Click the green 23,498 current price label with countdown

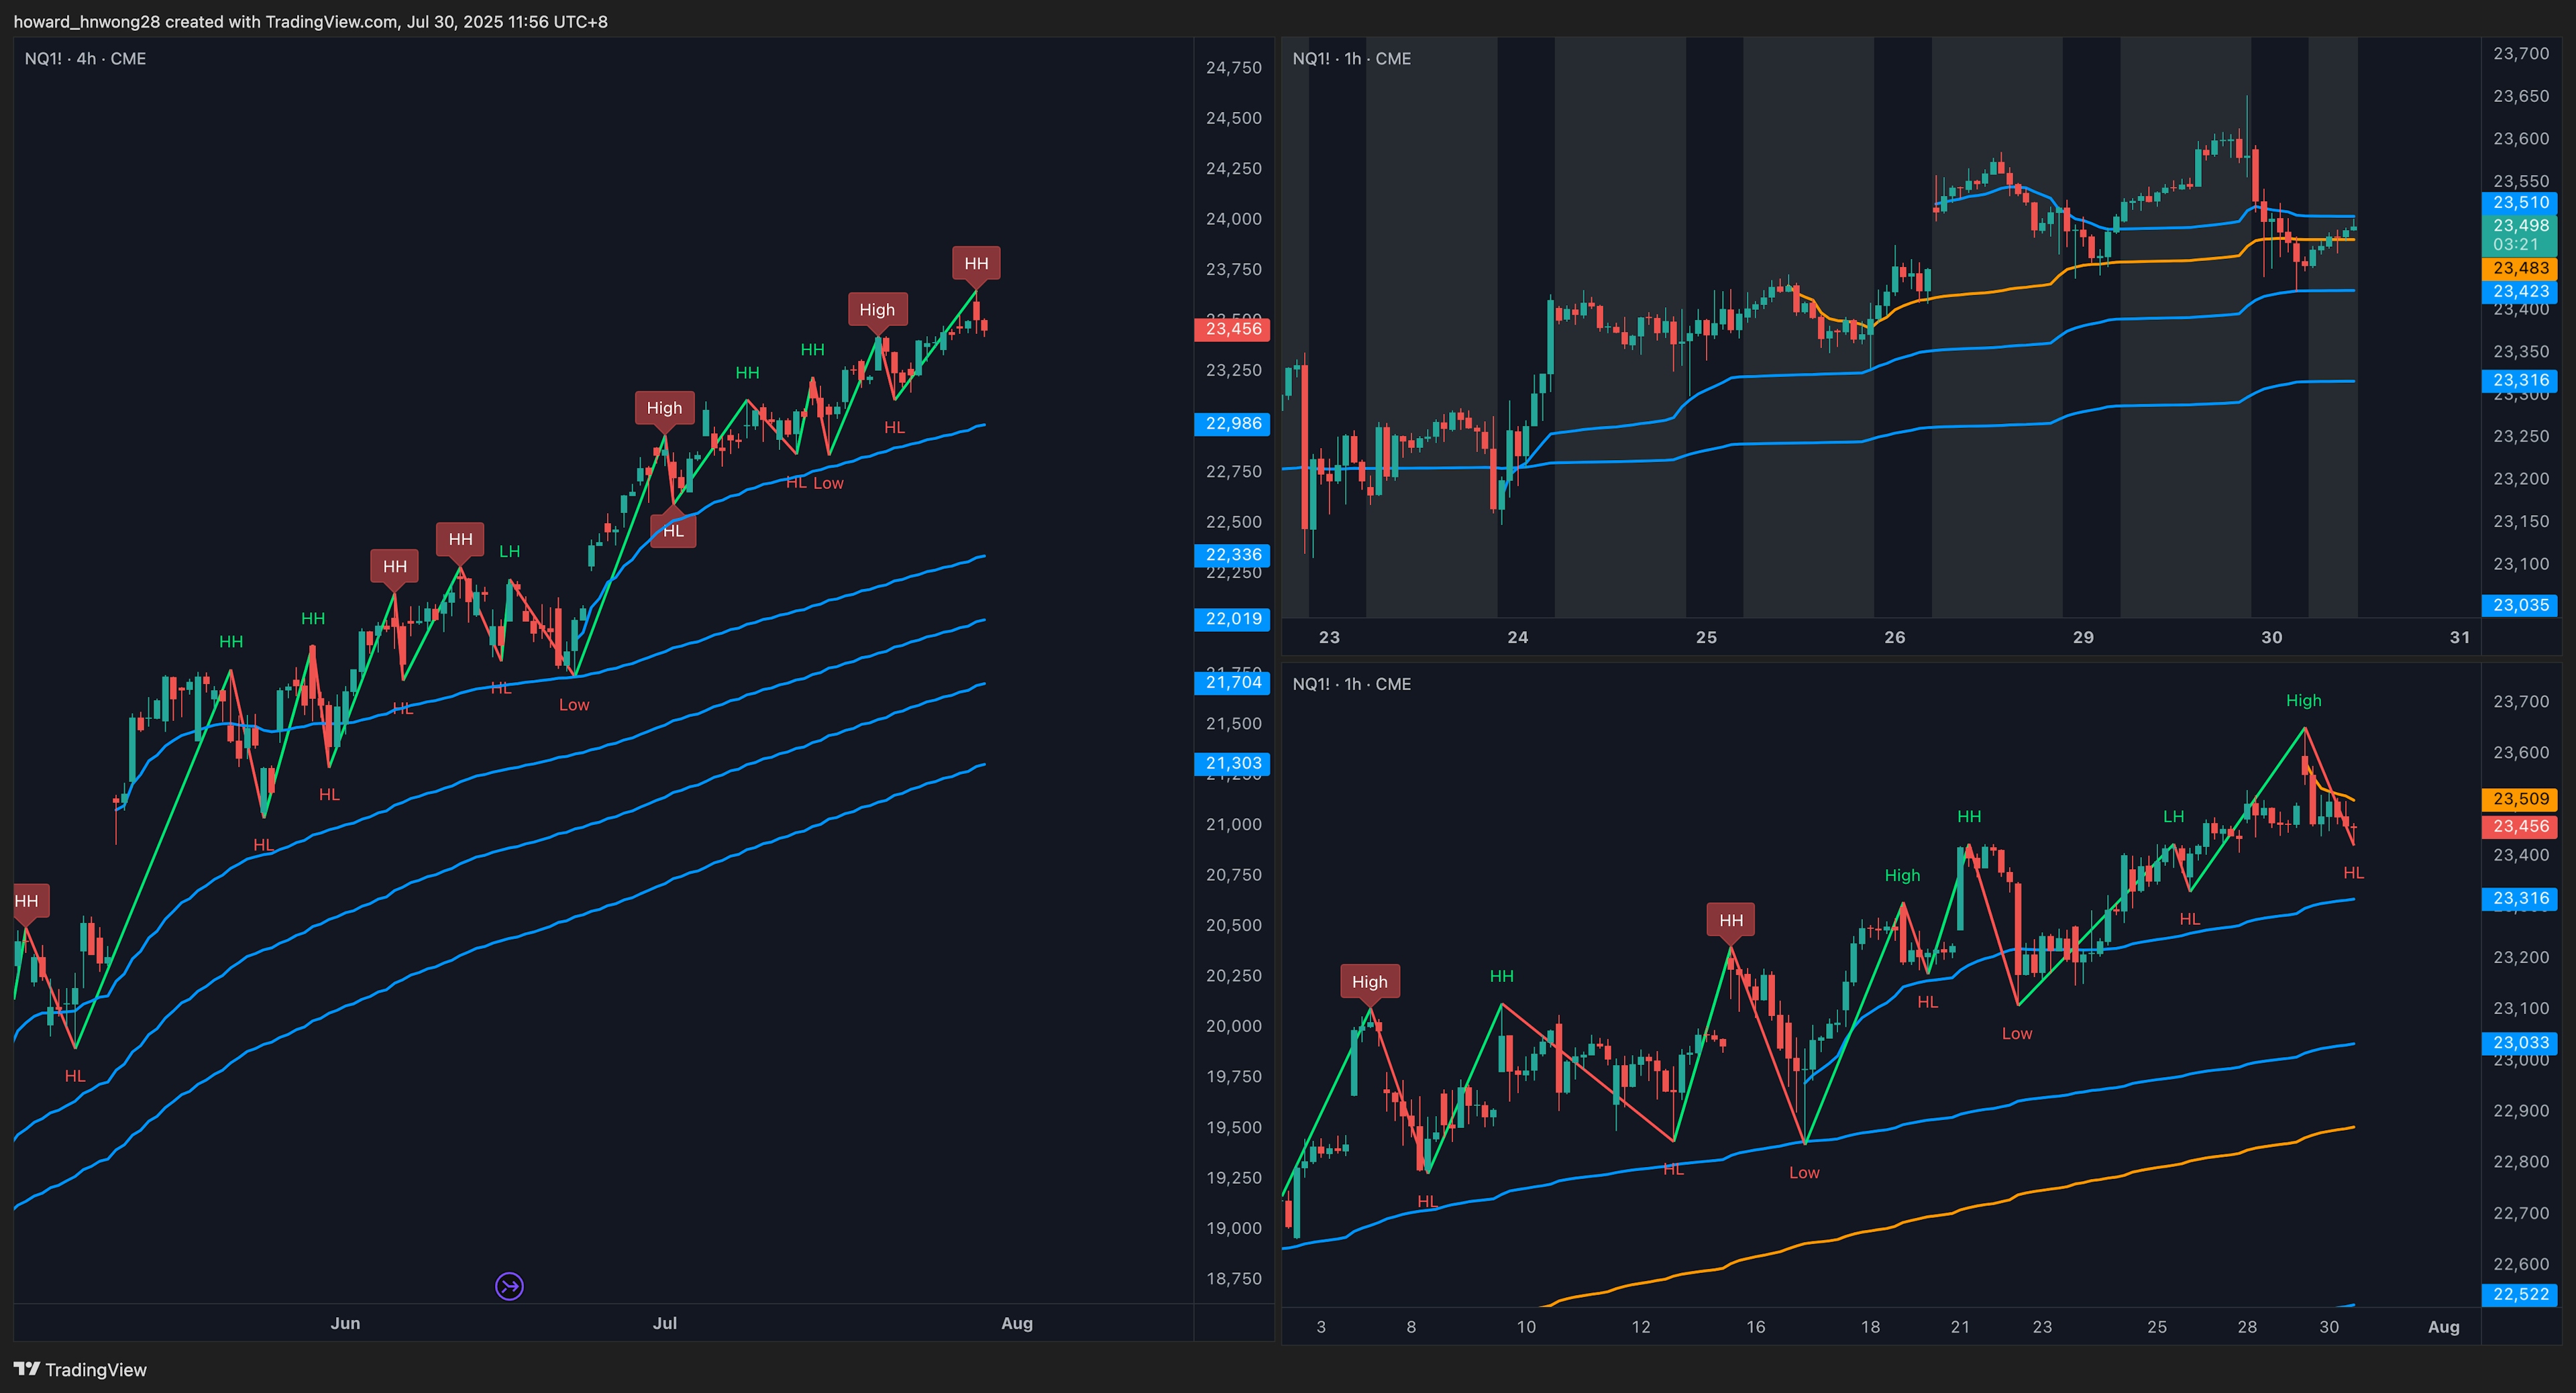pos(2520,235)
